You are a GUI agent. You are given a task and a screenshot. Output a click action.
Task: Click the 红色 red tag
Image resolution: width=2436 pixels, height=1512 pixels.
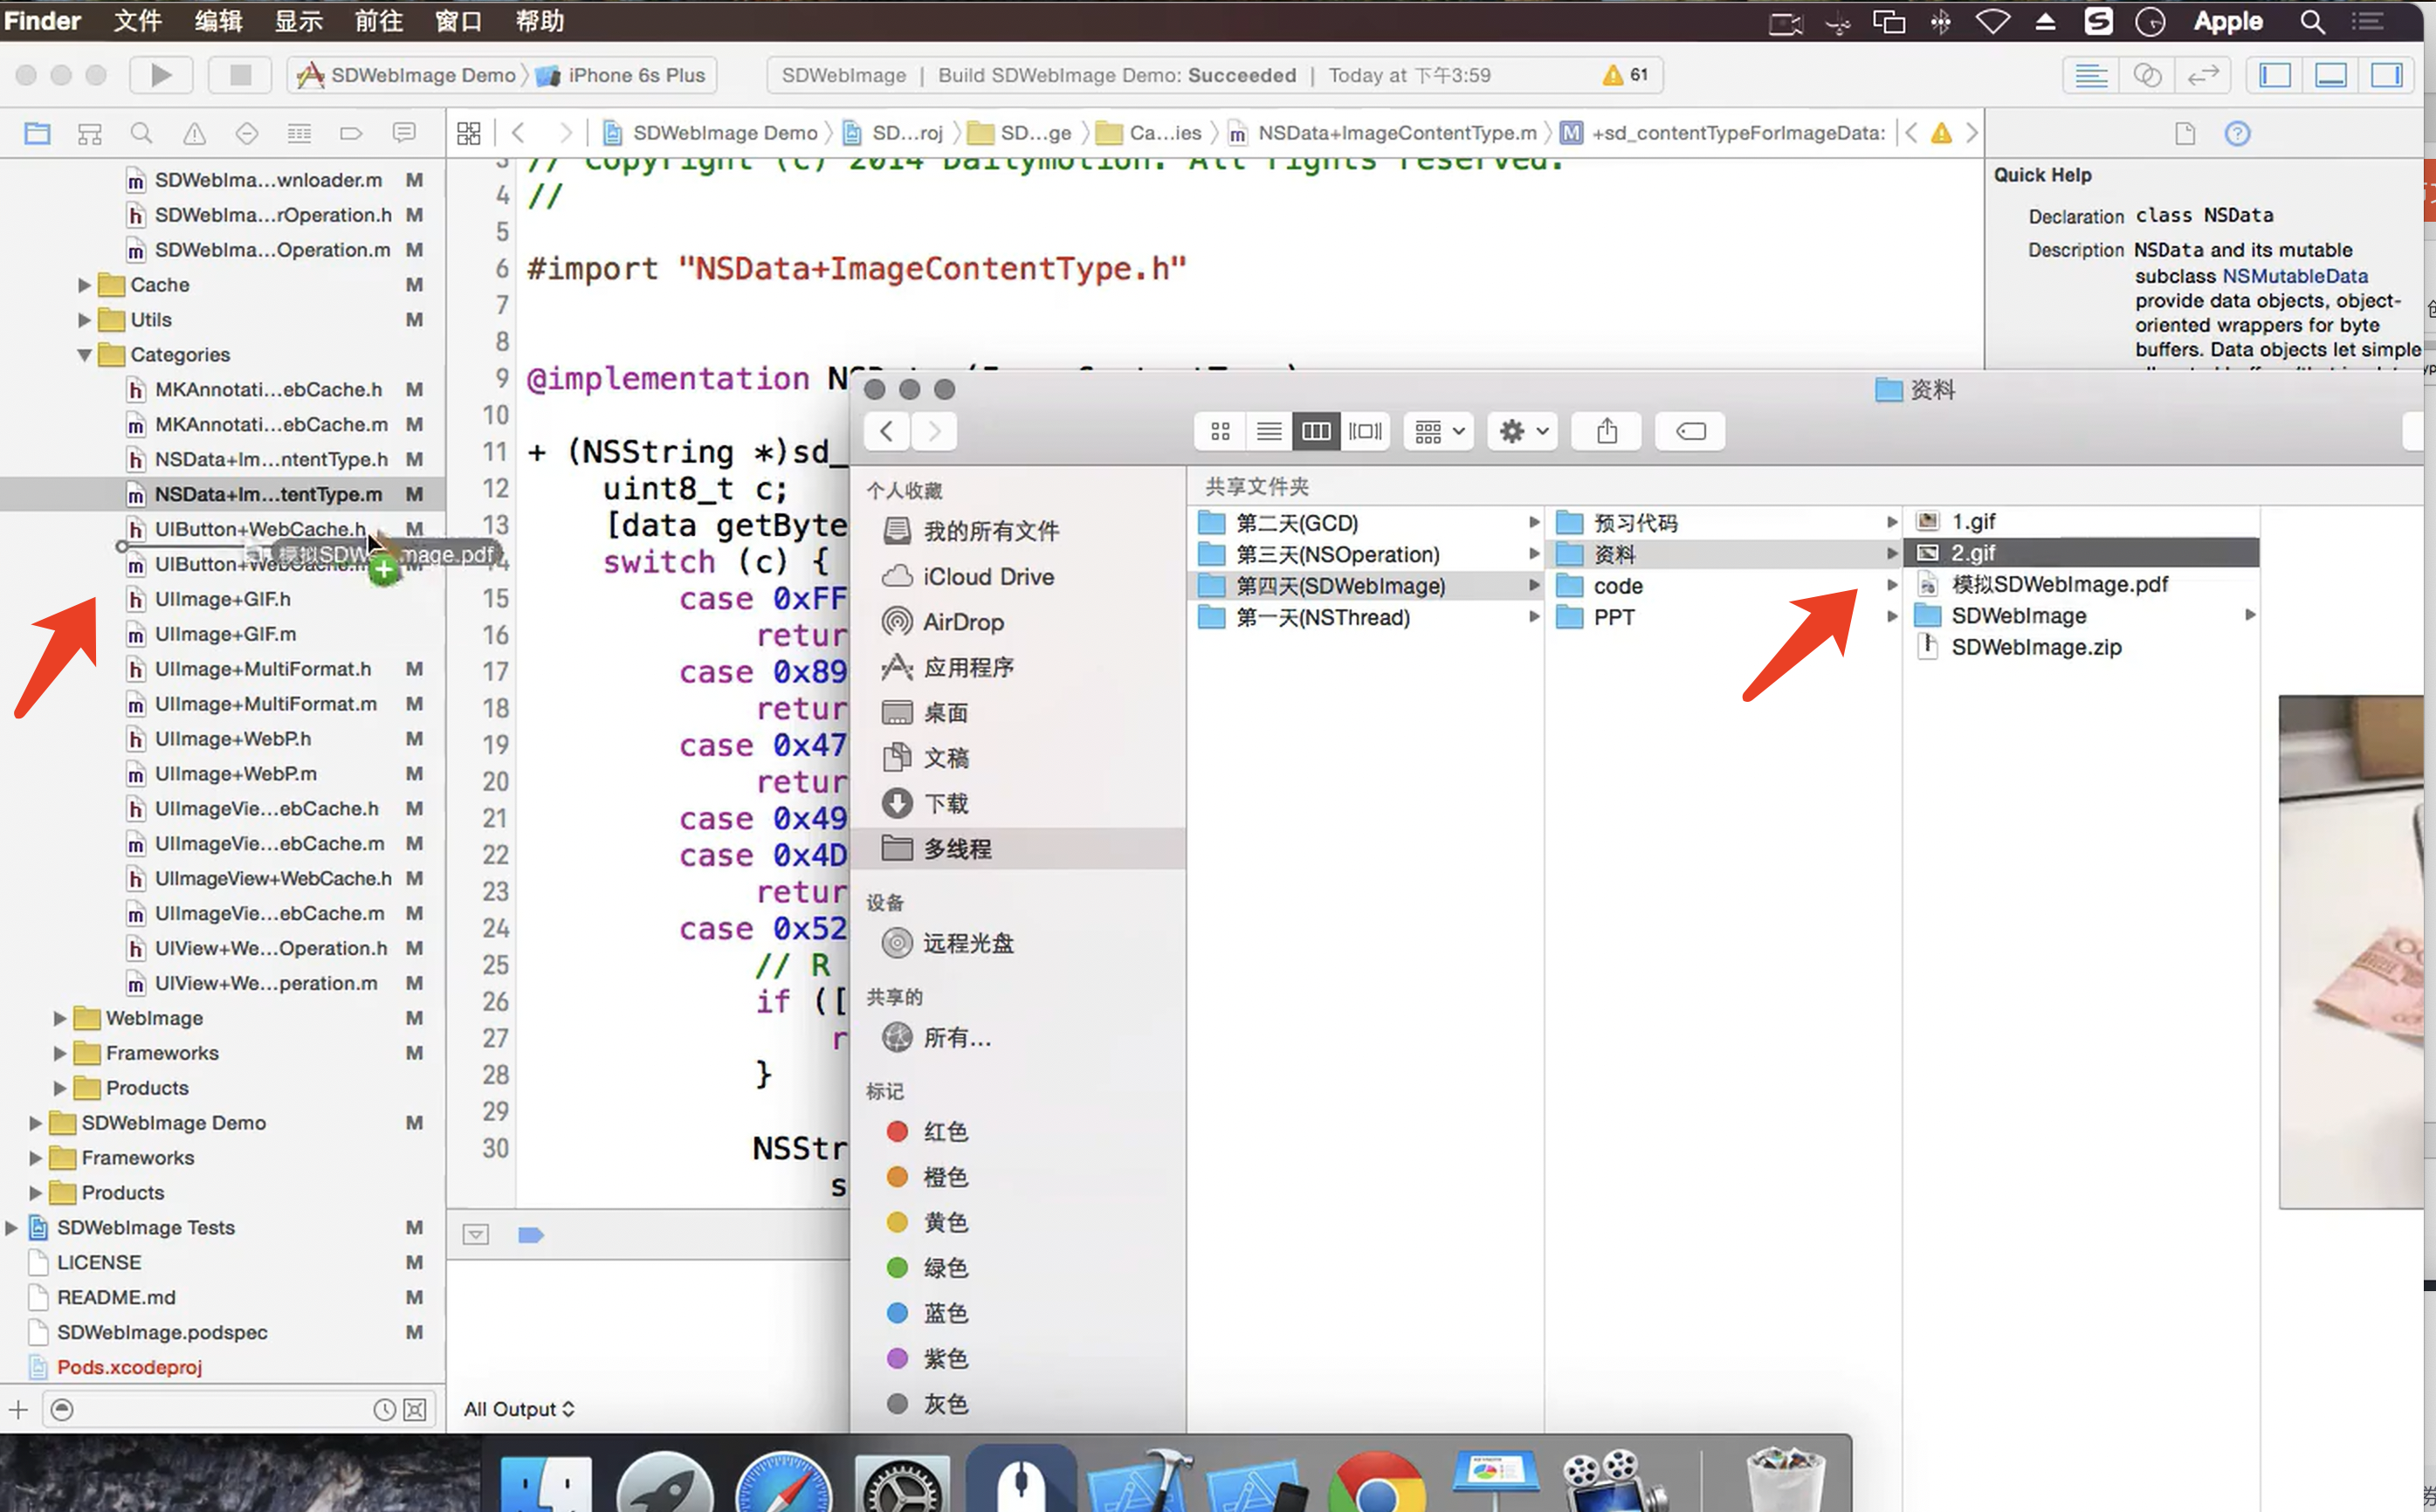coord(944,1131)
